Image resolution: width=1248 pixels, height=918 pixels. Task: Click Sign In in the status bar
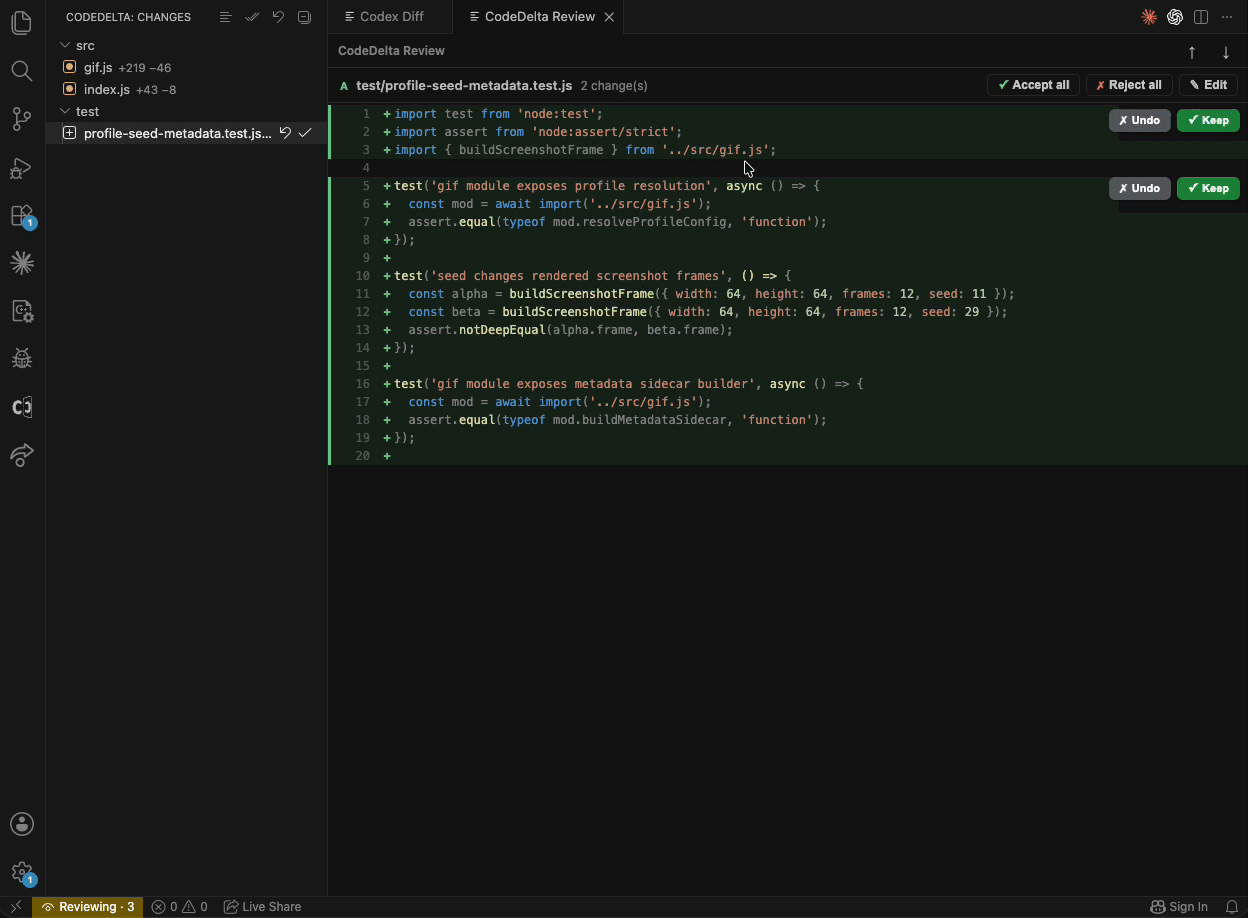coord(1179,907)
